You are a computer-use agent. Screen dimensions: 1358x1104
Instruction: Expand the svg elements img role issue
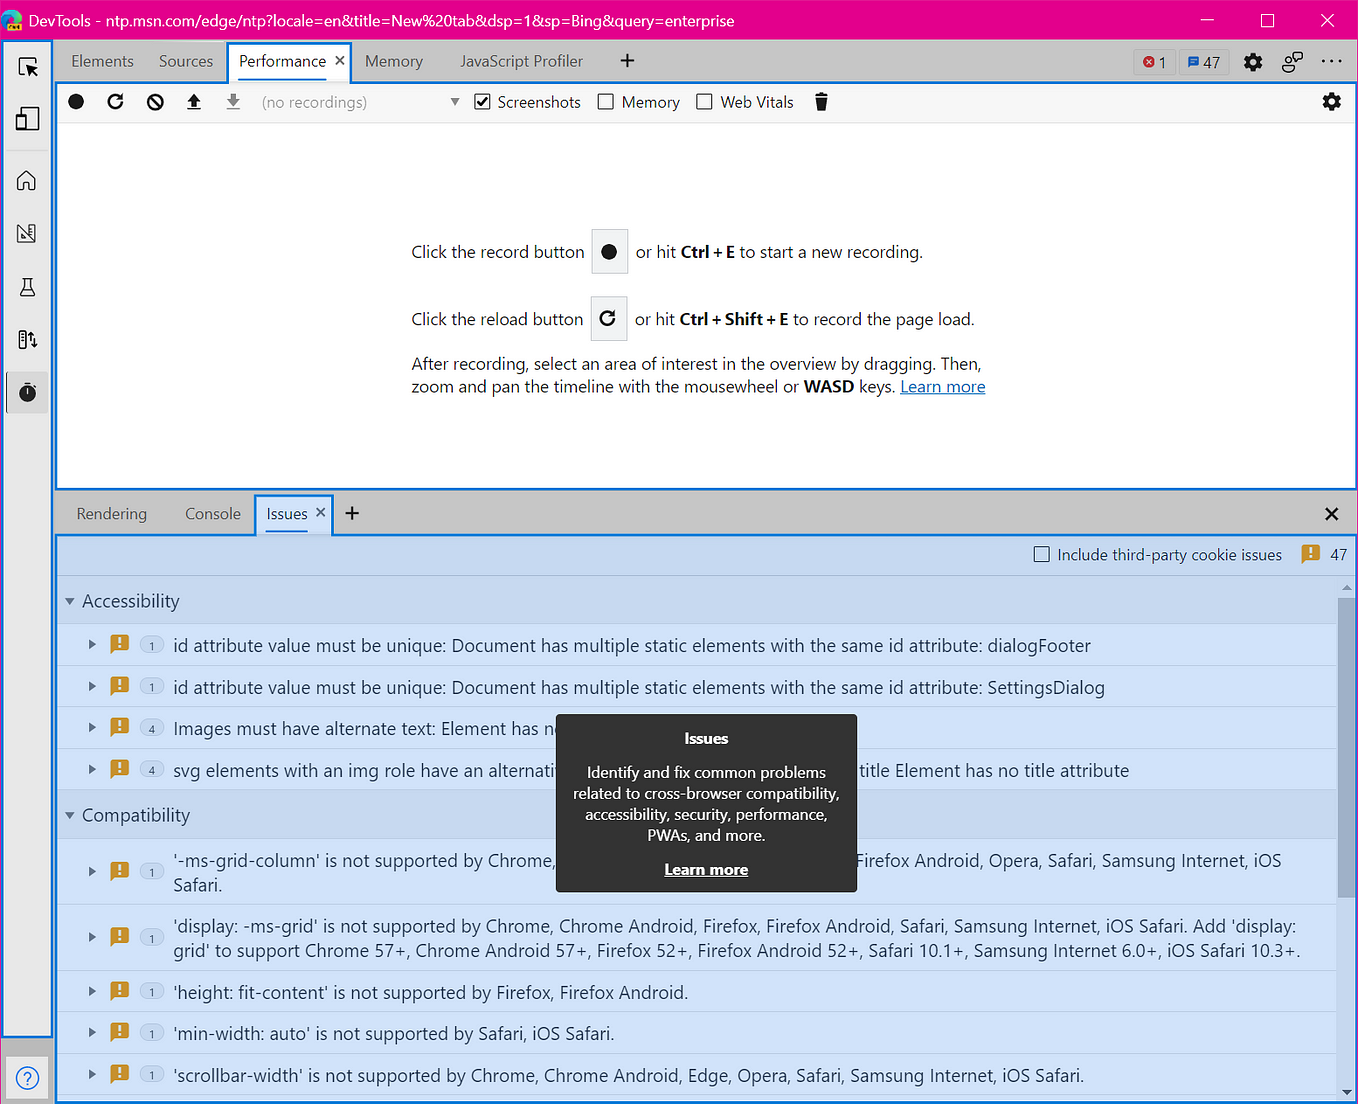click(x=92, y=770)
